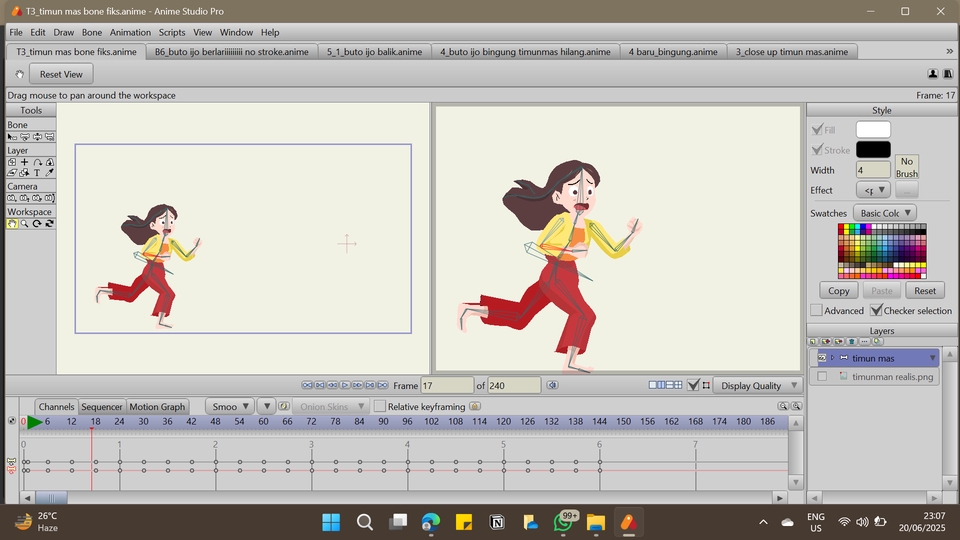Image resolution: width=960 pixels, height=540 pixels.
Task: Open the Display Quality dropdown
Action: tap(759, 386)
